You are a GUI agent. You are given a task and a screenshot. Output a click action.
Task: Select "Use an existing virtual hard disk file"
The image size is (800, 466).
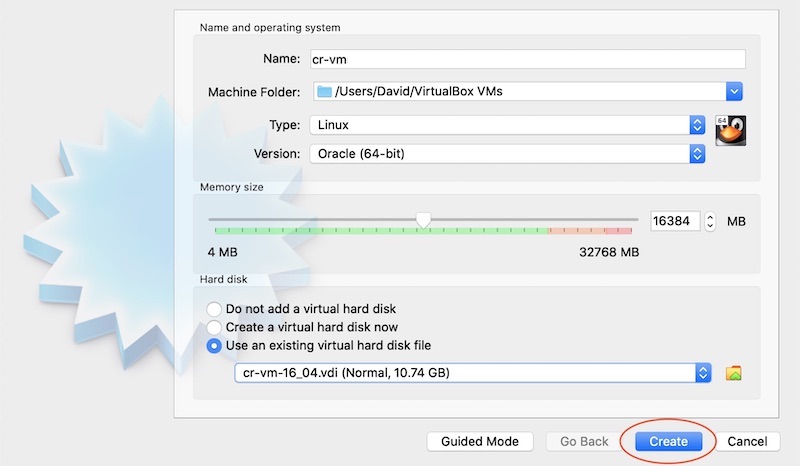(214, 346)
